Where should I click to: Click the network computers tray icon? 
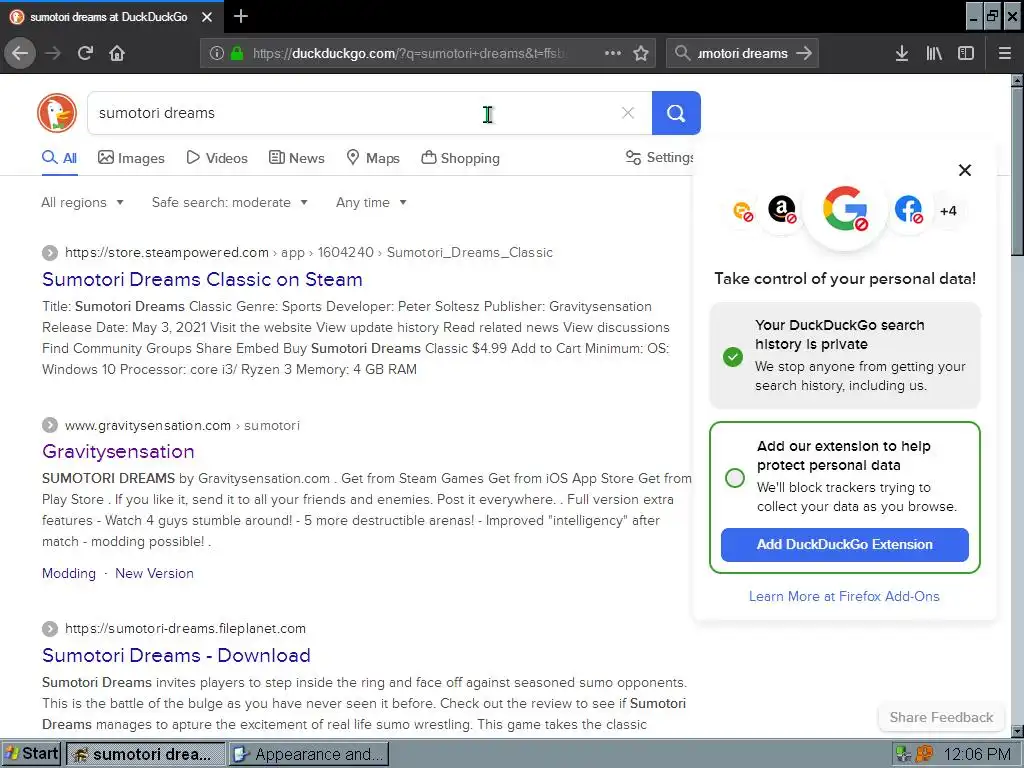point(904,754)
